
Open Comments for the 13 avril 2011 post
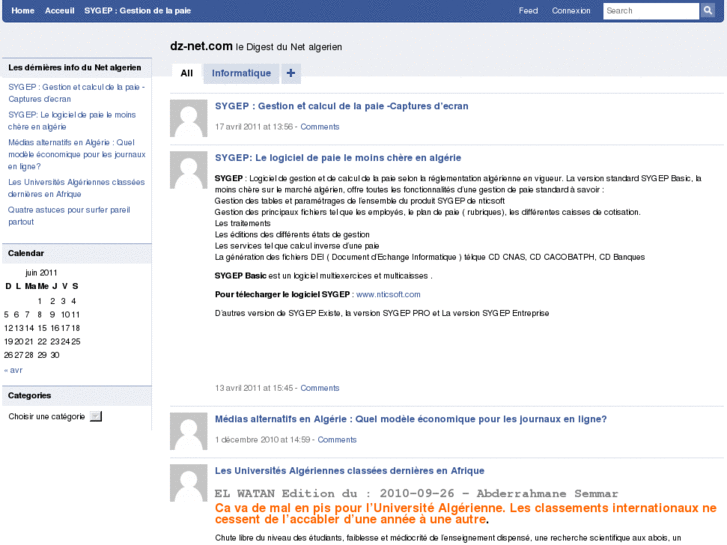point(319,388)
